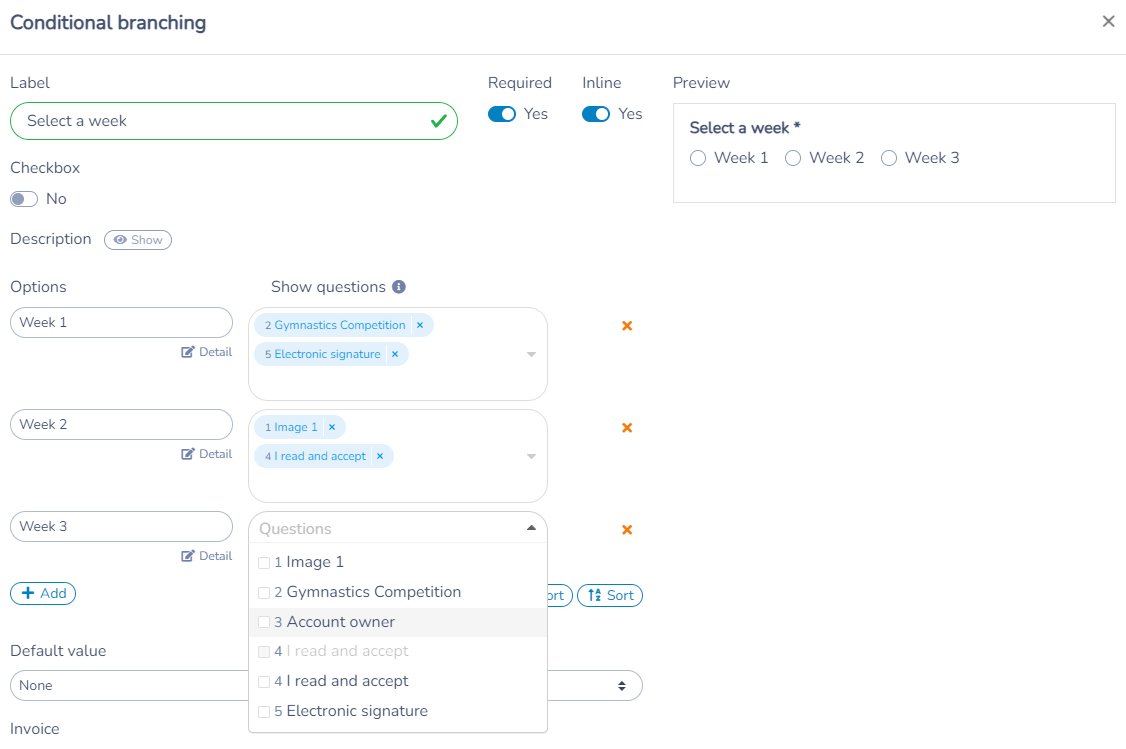
Task: Collapse the Week 3 Questions dropdown
Action: coord(531,528)
